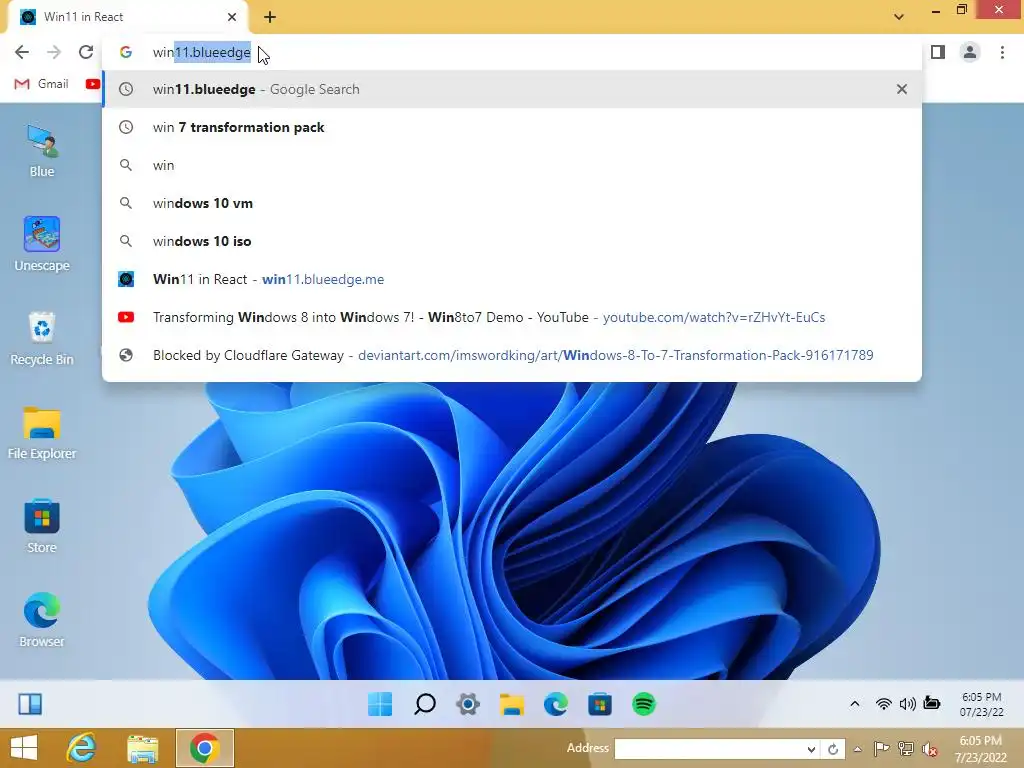This screenshot has width=1024, height=768.
Task: Open Settings gear in Win11 taskbar
Action: tap(468, 704)
